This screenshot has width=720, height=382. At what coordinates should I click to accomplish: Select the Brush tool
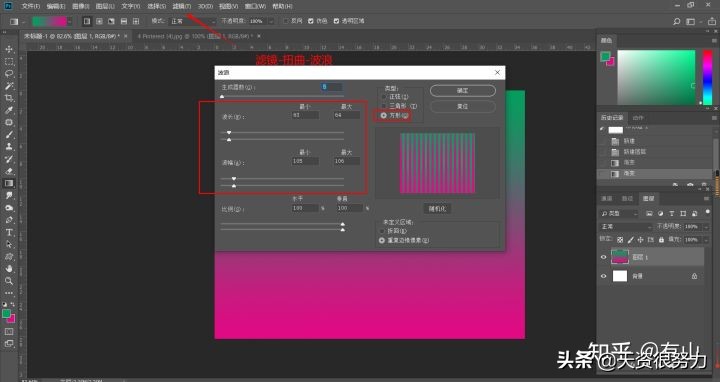(x=9, y=135)
